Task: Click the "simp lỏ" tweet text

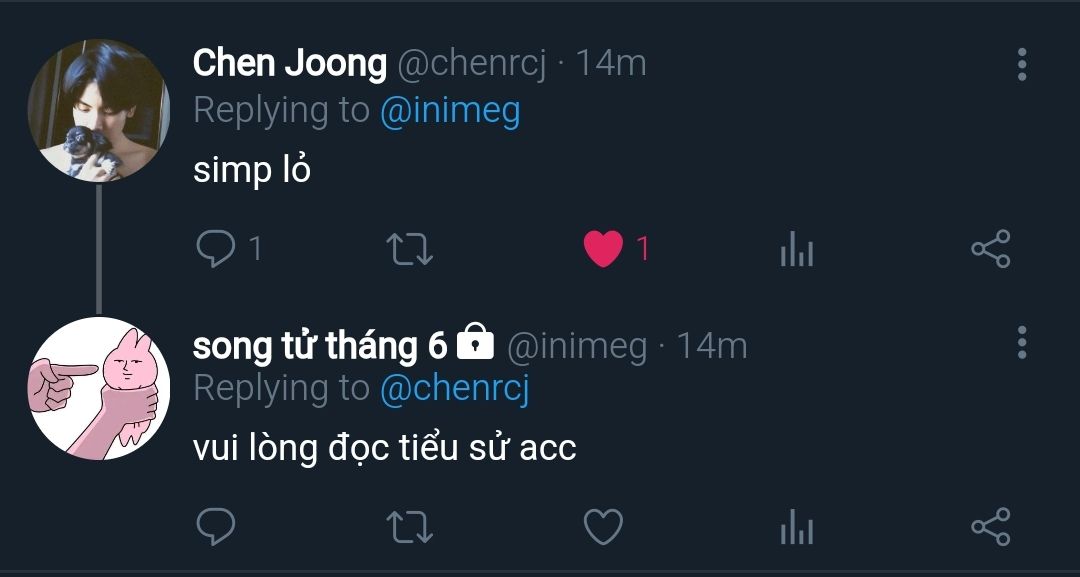Action: coord(252,170)
